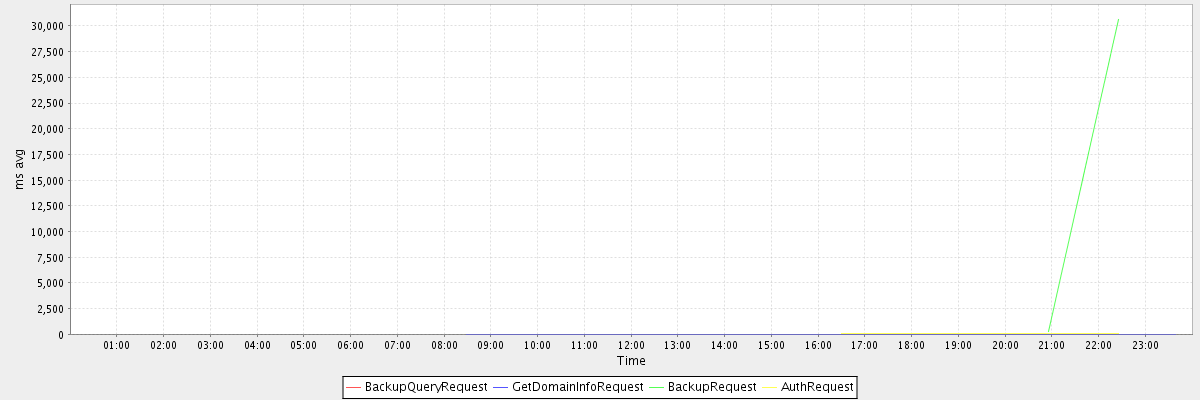Click the red BackupQueryRequest legend line
Screen dimensions: 1200x400
click(354, 386)
